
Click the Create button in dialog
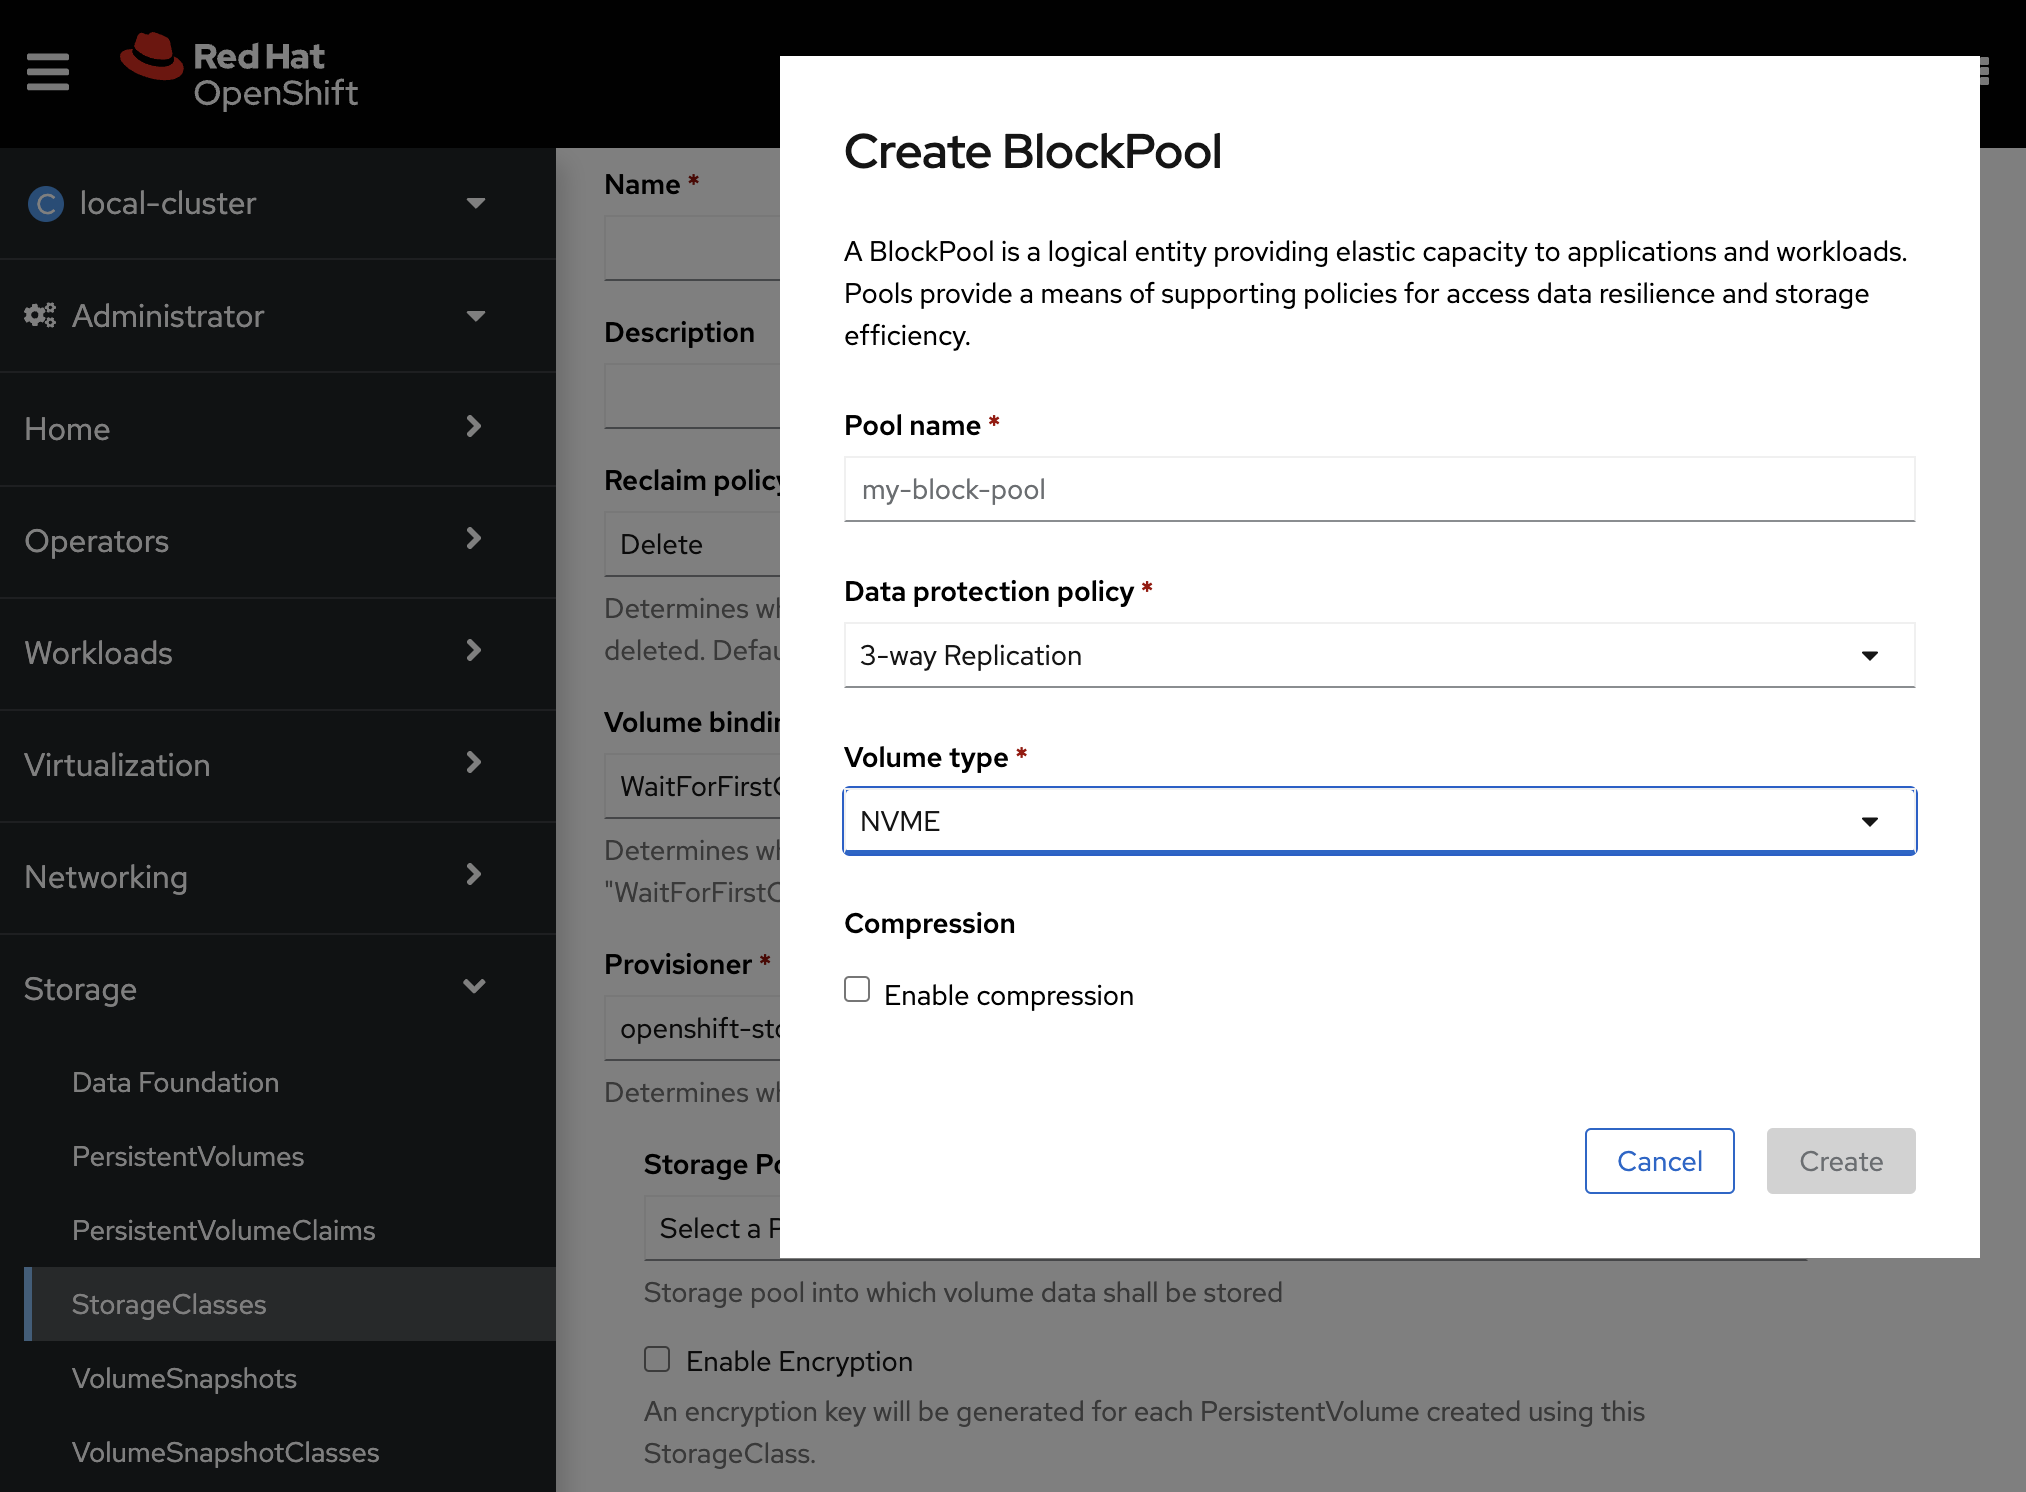[x=1840, y=1161]
